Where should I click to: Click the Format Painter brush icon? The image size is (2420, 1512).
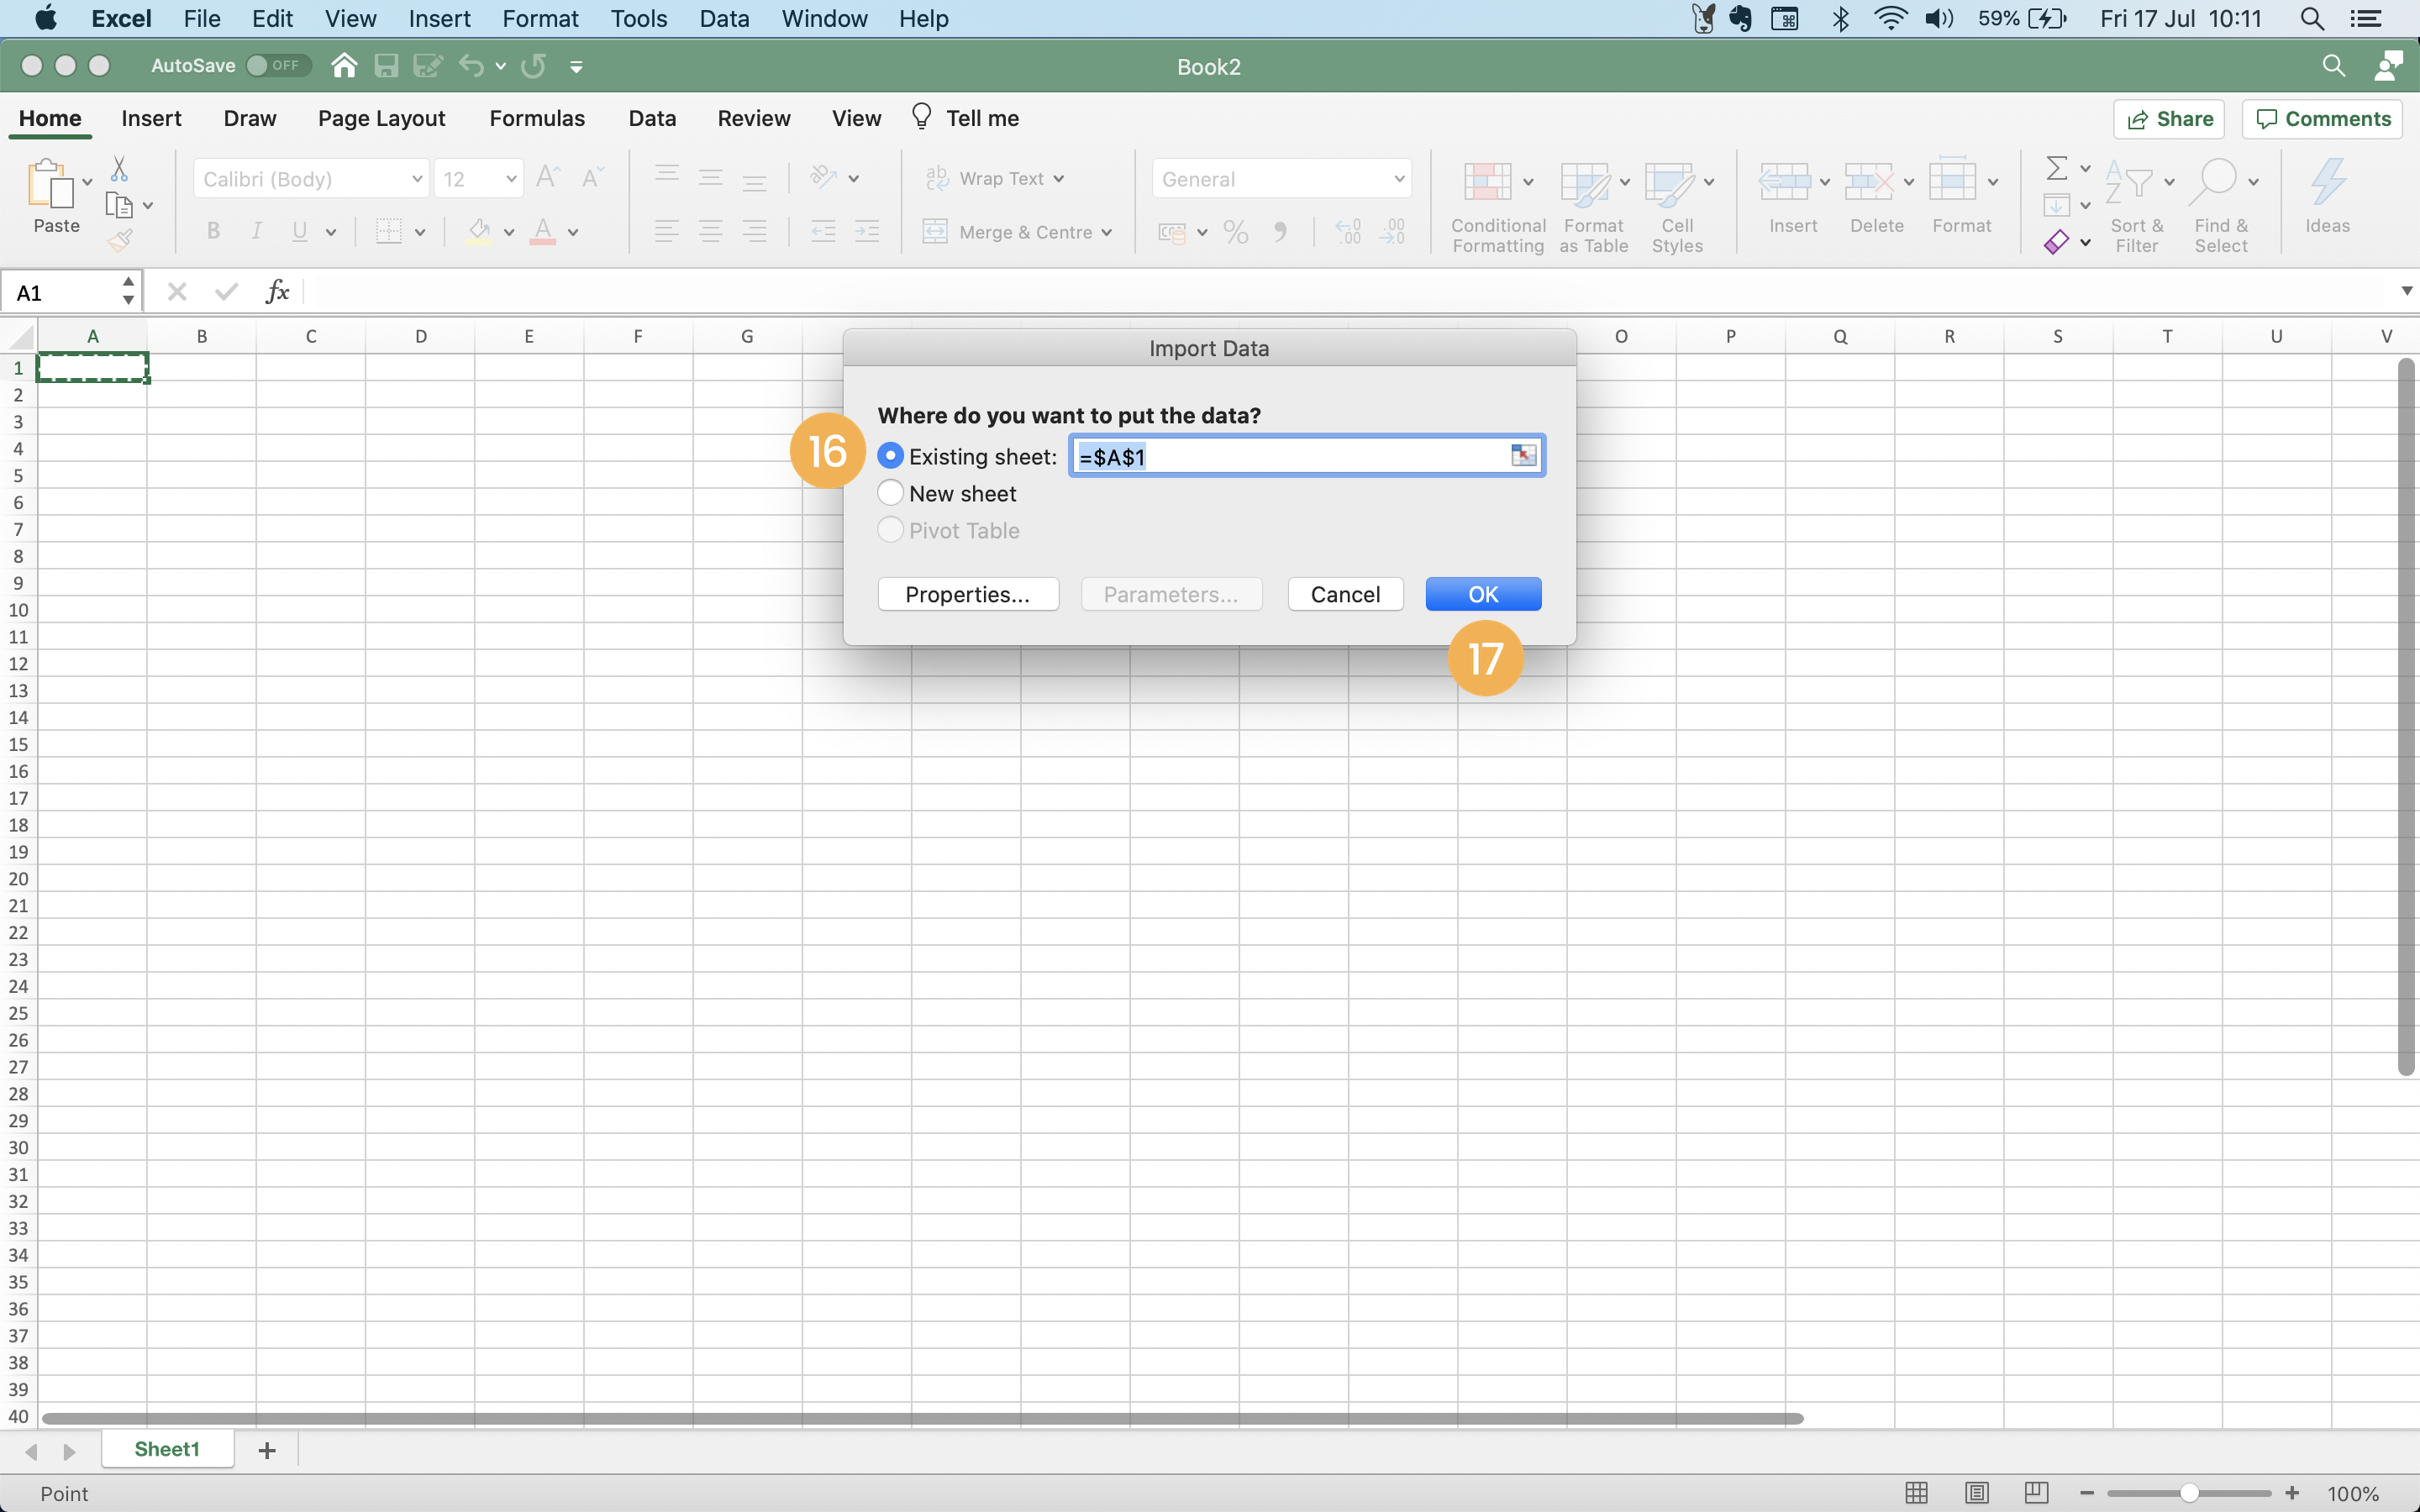pyautogui.click(x=120, y=240)
